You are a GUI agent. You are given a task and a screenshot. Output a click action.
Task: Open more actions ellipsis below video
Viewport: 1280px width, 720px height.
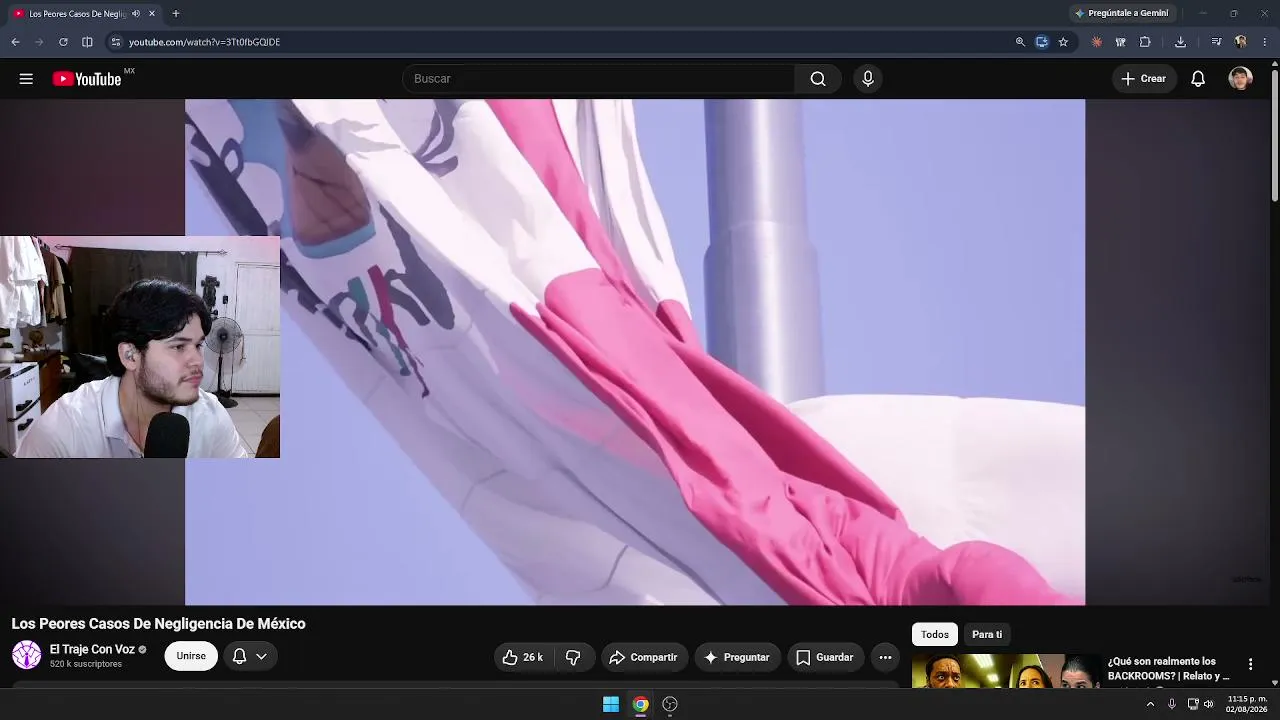tap(885, 657)
